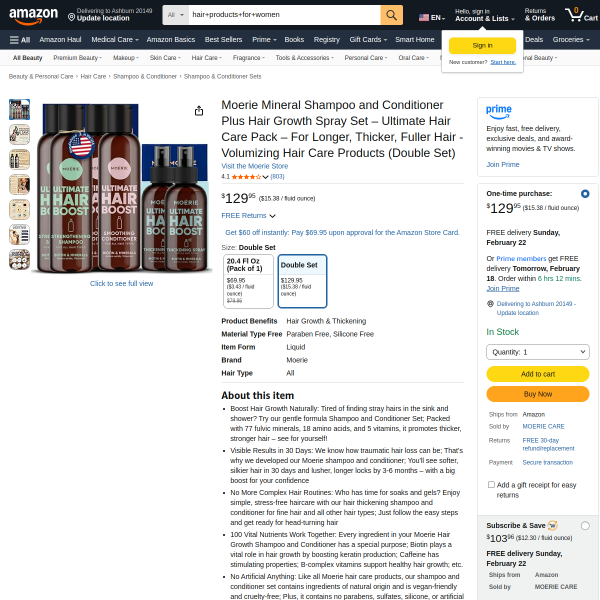Open the shopping cart icon

tap(581, 15)
